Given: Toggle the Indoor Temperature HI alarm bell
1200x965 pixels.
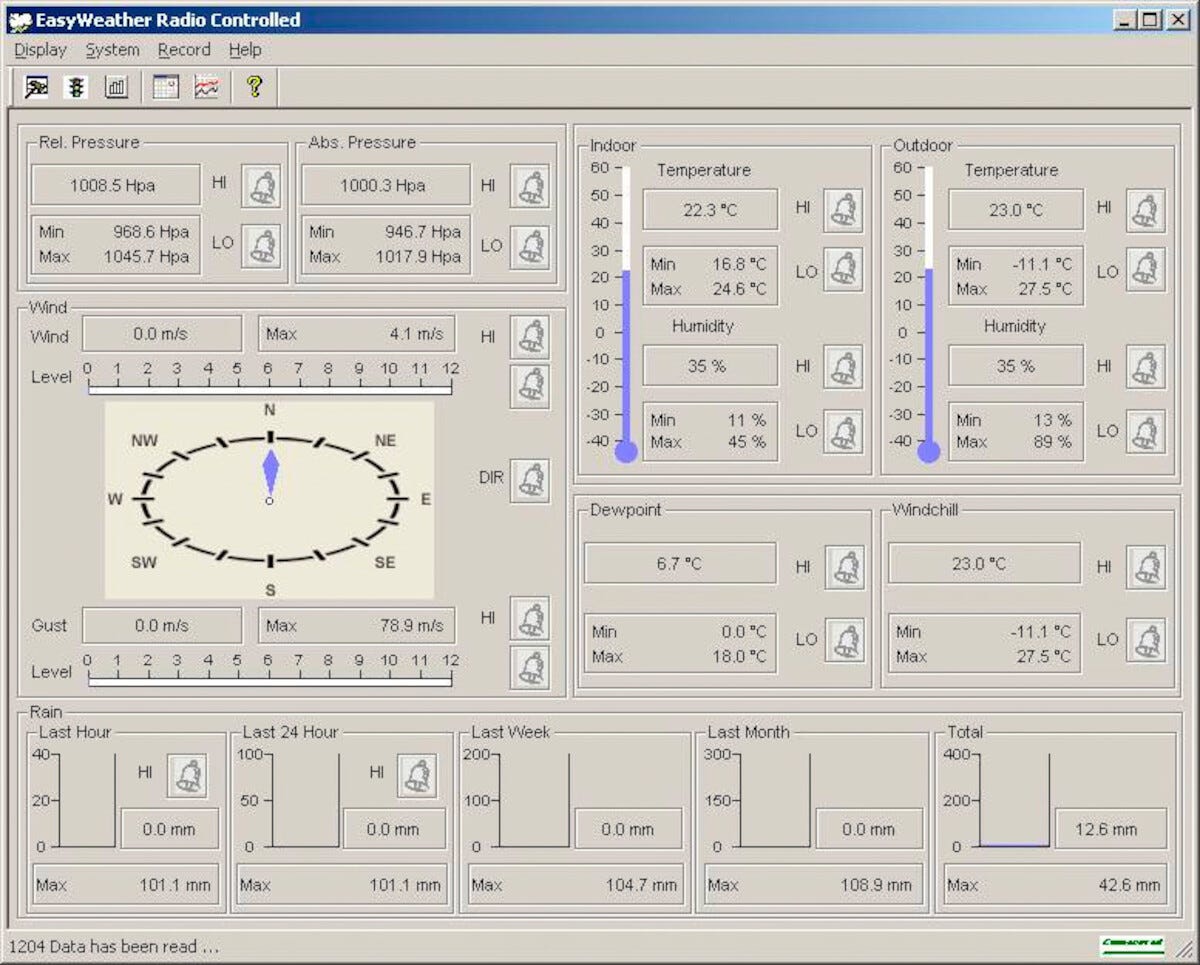Looking at the screenshot, I should click(x=843, y=209).
